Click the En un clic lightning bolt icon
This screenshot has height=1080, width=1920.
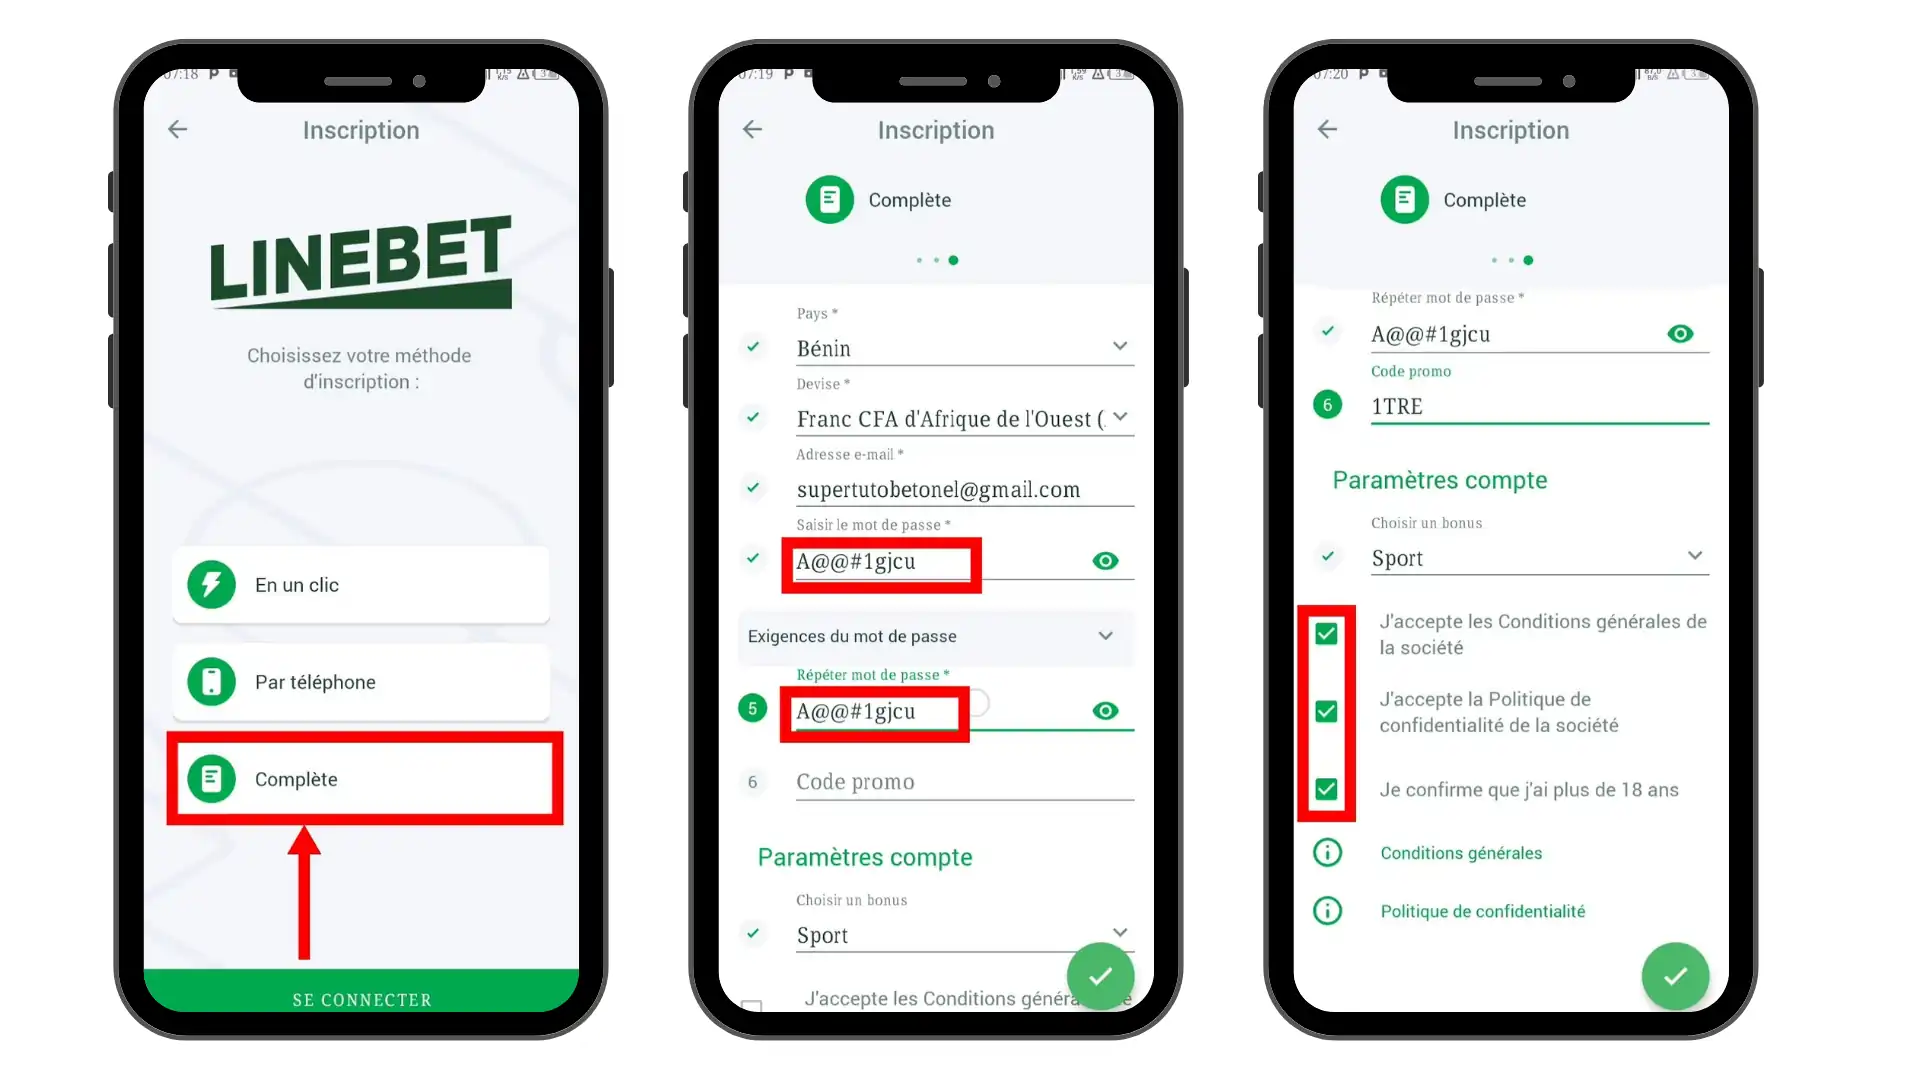pyautogui.click(x=215, y=584)
